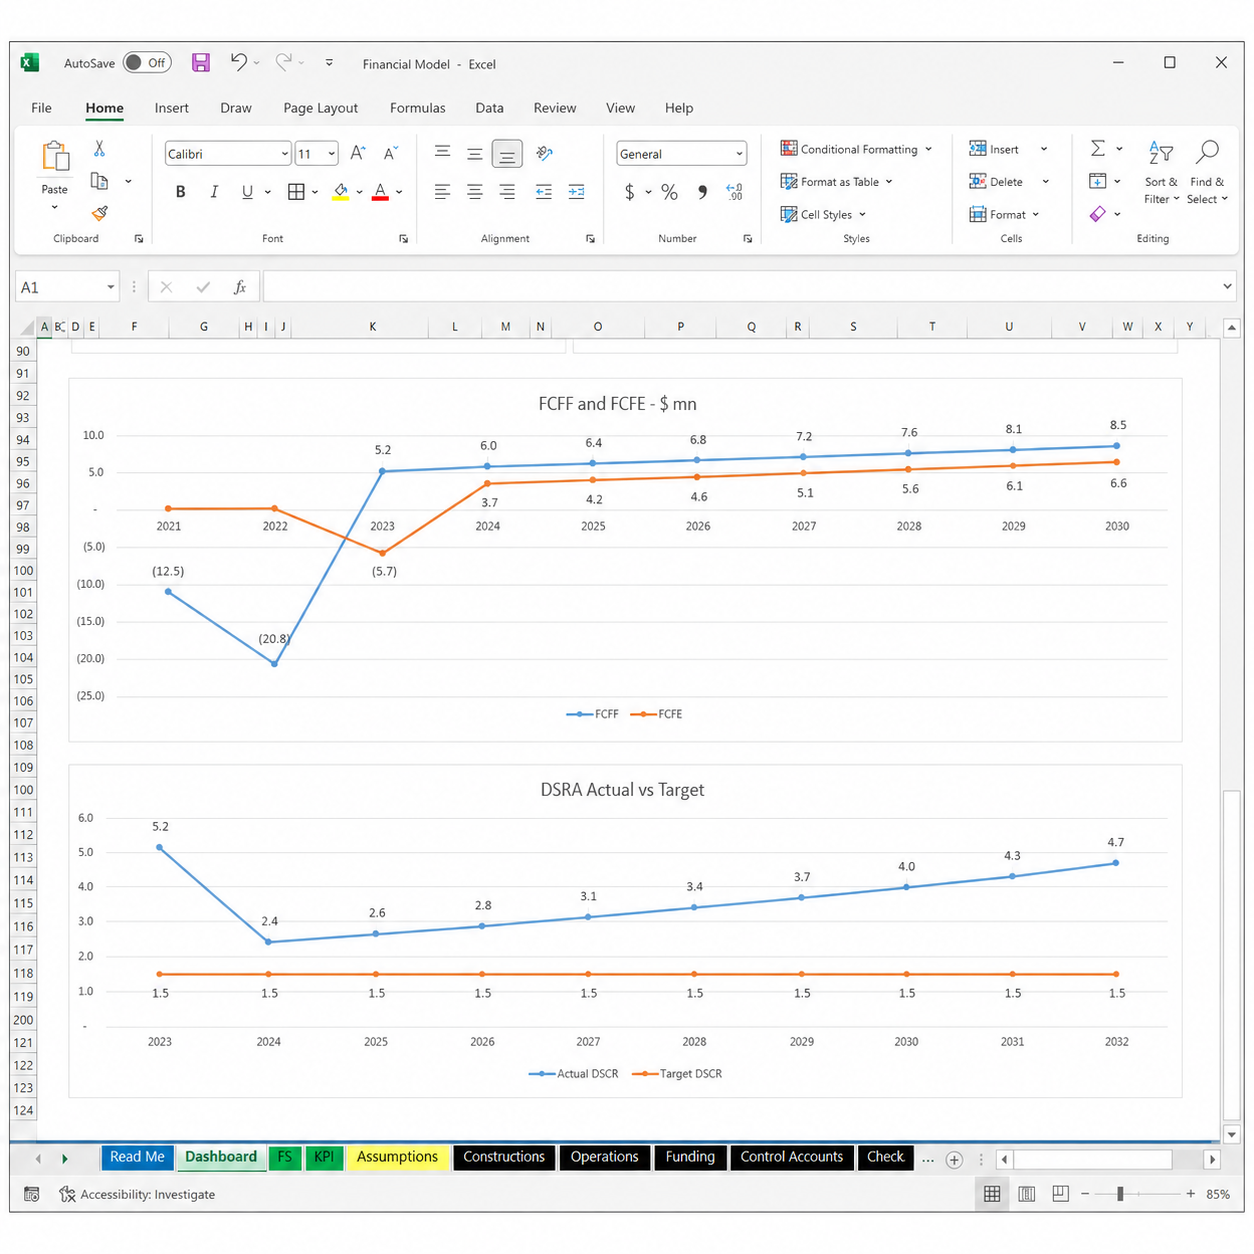This screenshot has height=1254, width=1254.
Task: Select the Cut scissors icon
Action: click(x=99, y=148)
